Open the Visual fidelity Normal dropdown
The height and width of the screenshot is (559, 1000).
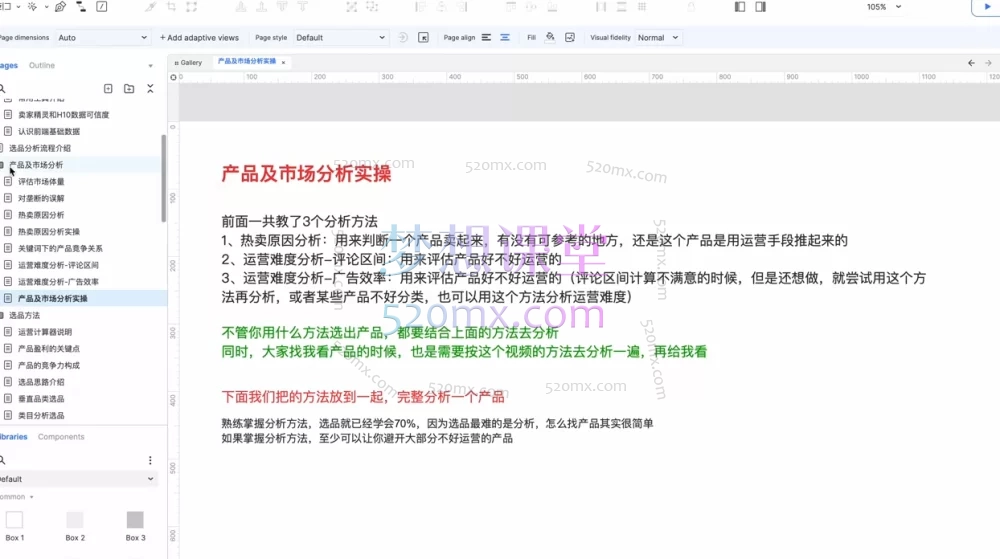click(x=658, y=38)
